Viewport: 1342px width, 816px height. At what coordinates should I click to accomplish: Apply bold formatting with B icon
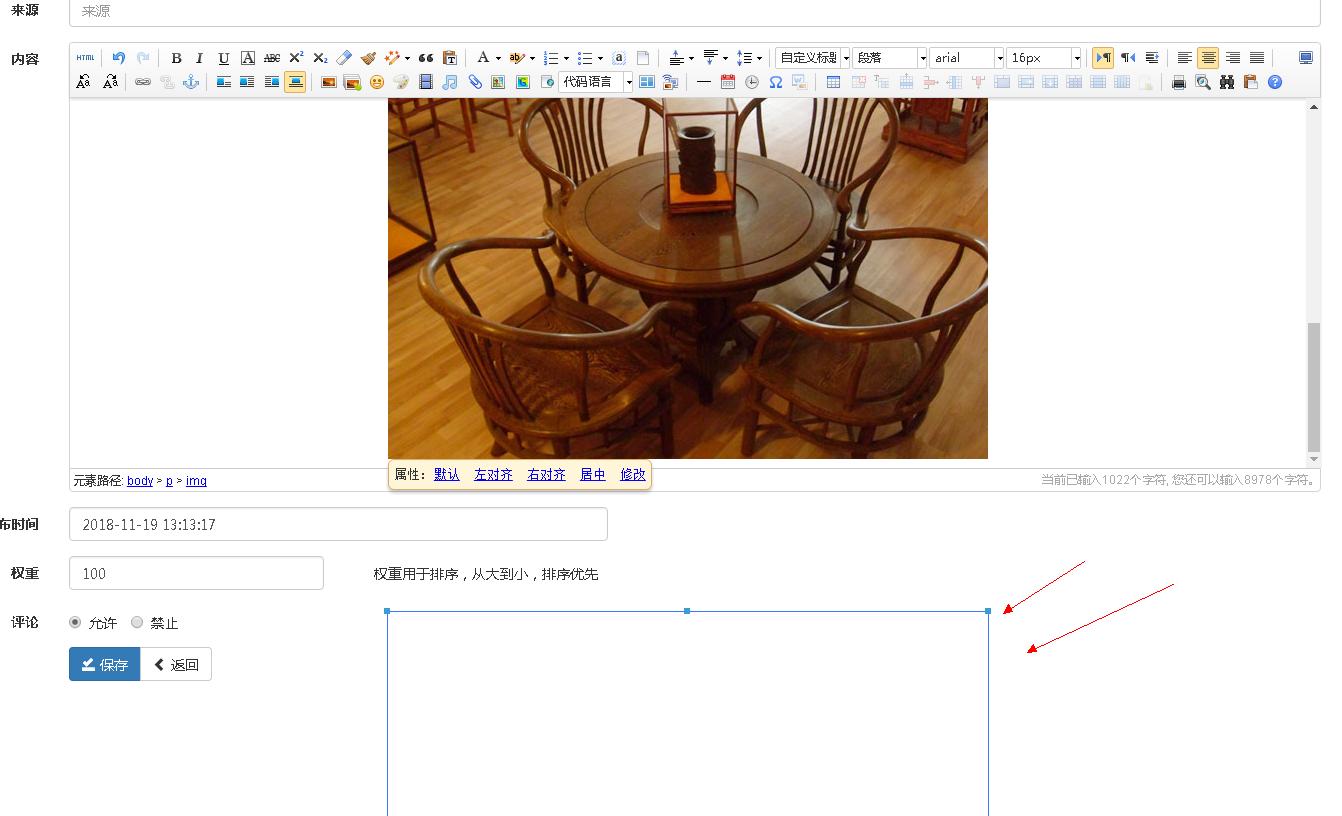pos(176,58)
